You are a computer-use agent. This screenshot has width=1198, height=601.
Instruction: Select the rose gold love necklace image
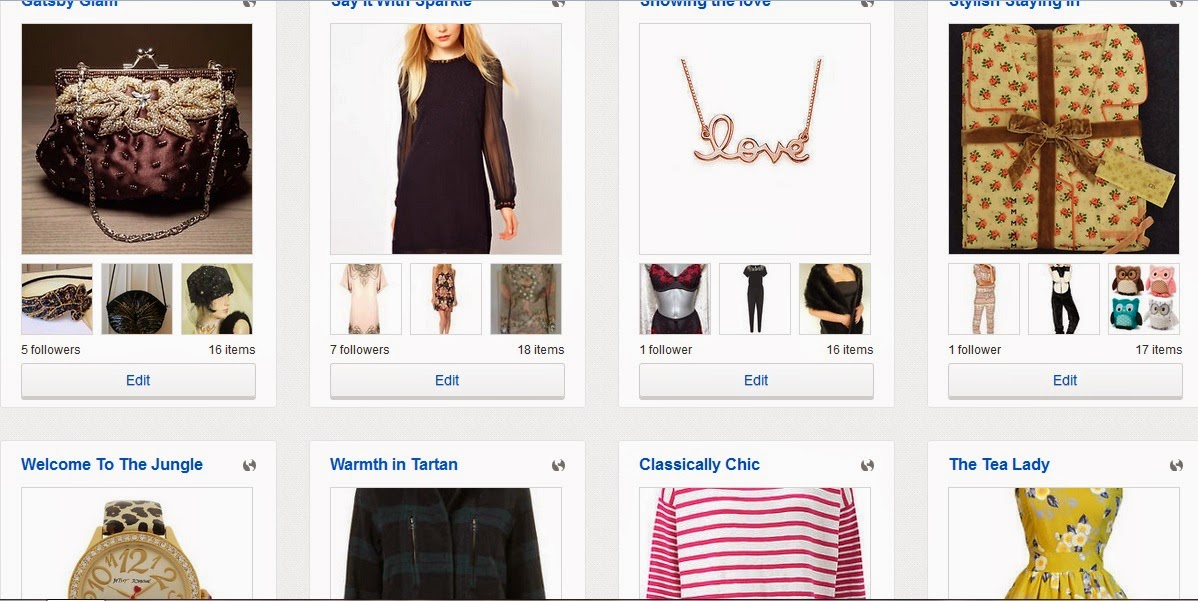tap(755, 139)
